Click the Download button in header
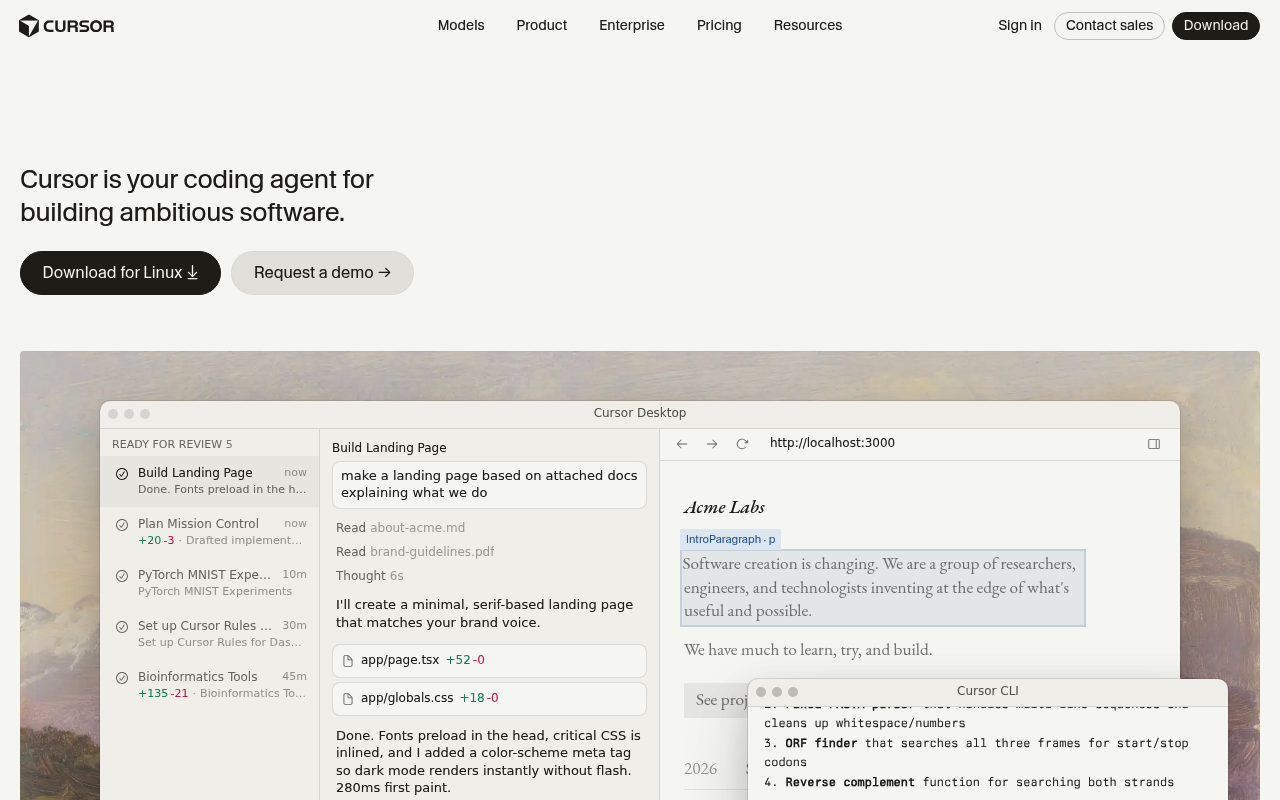The width and height of the screenshot is (1280, 800). (x=1216, y=26)
